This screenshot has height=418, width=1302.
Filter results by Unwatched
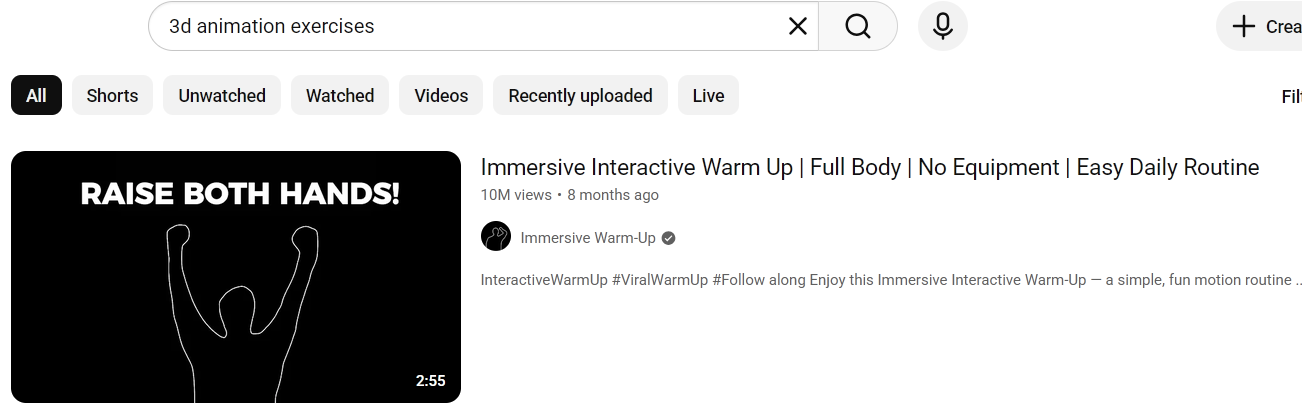tap(222, 96)
